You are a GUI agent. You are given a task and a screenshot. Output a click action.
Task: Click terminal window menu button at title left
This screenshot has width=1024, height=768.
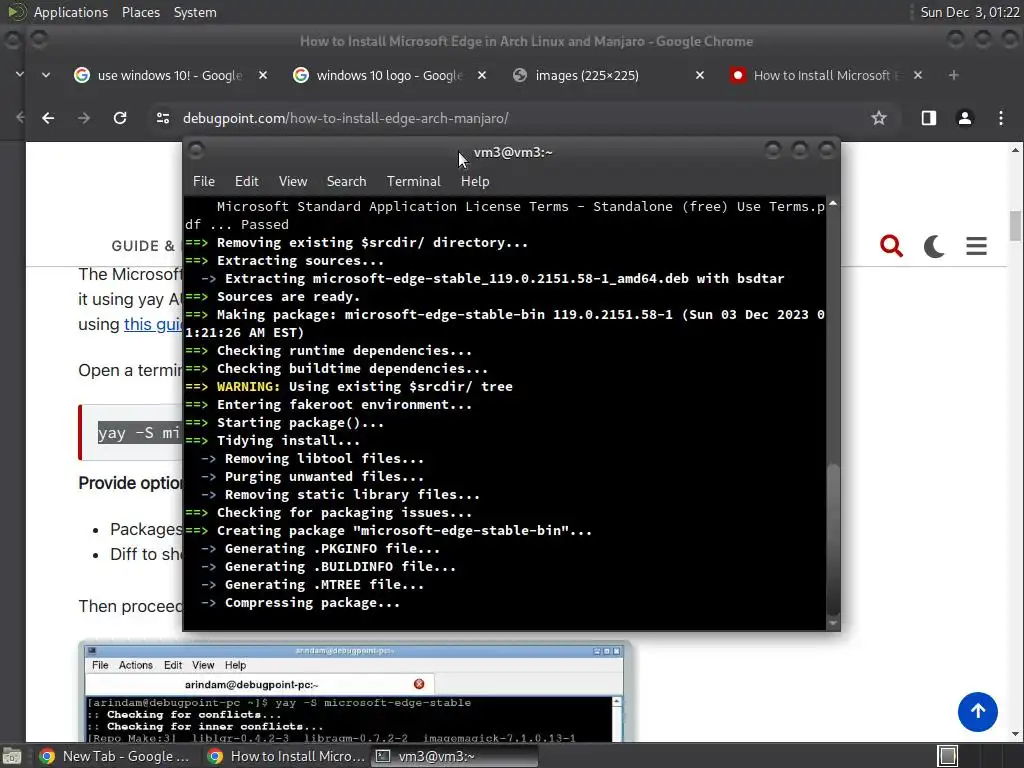click(196, 151)
